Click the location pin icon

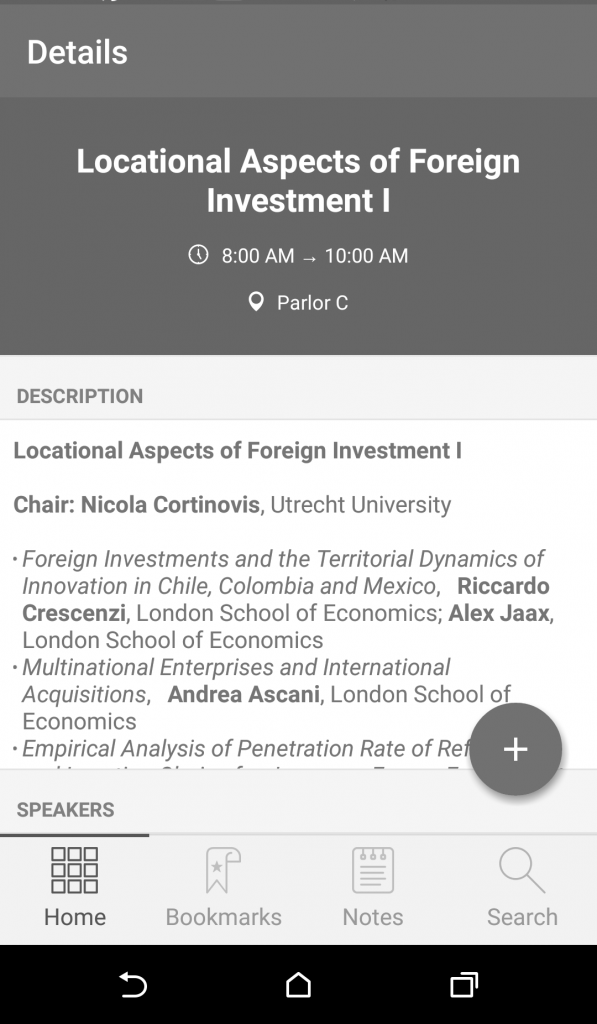[x=256, y=302]
